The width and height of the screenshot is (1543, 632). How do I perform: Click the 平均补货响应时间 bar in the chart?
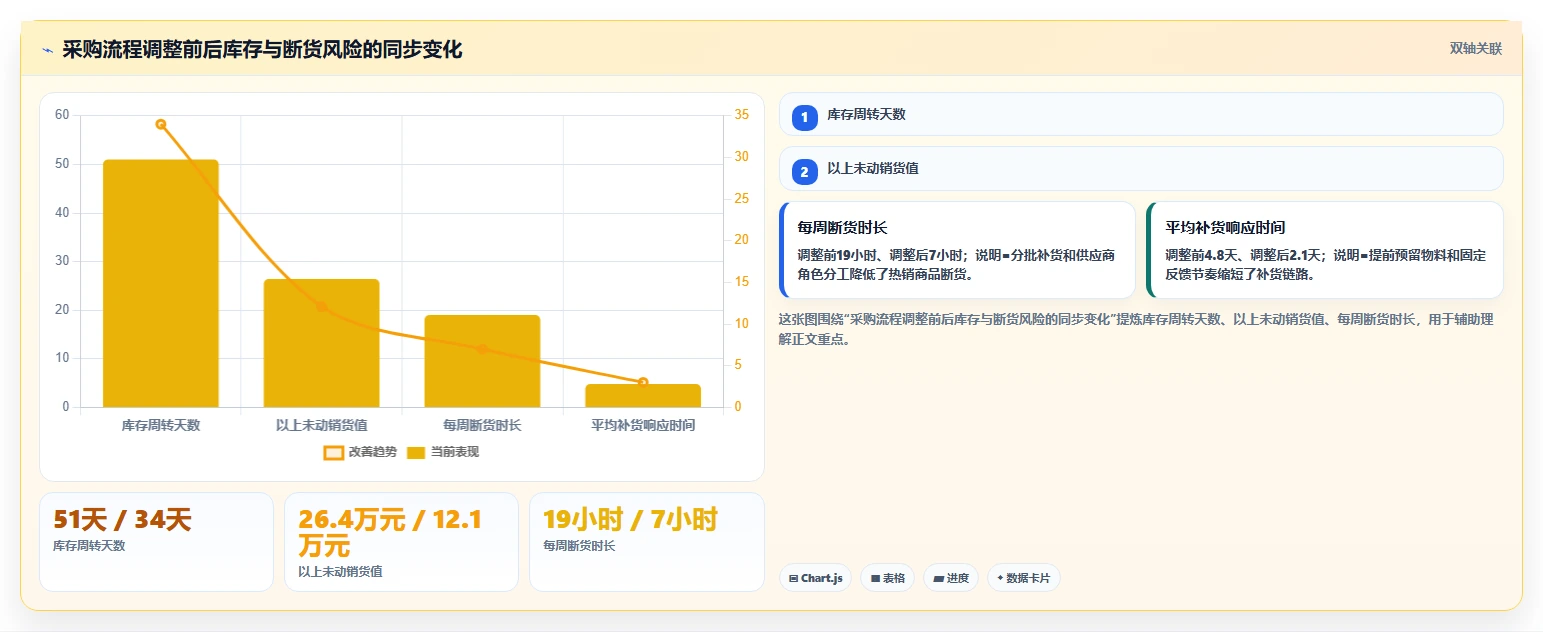643,395
